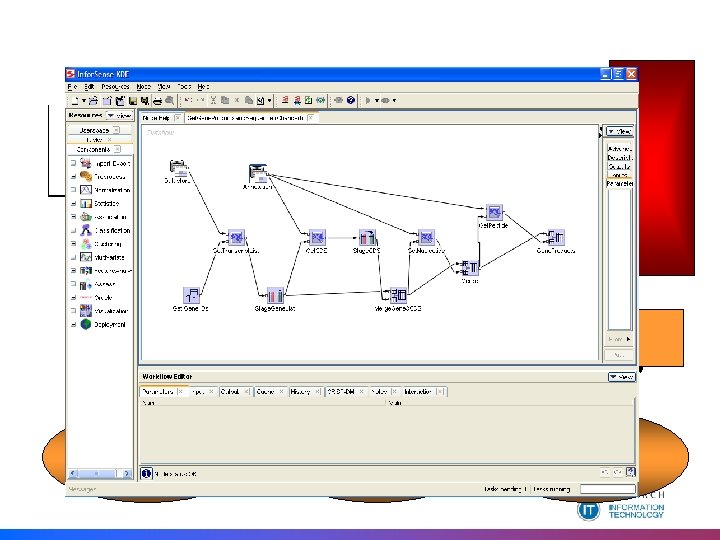Viewport: 720px width, 540px height.
Task: Click the Resources panel horizontal scrollbar
Action: point(100,473)
